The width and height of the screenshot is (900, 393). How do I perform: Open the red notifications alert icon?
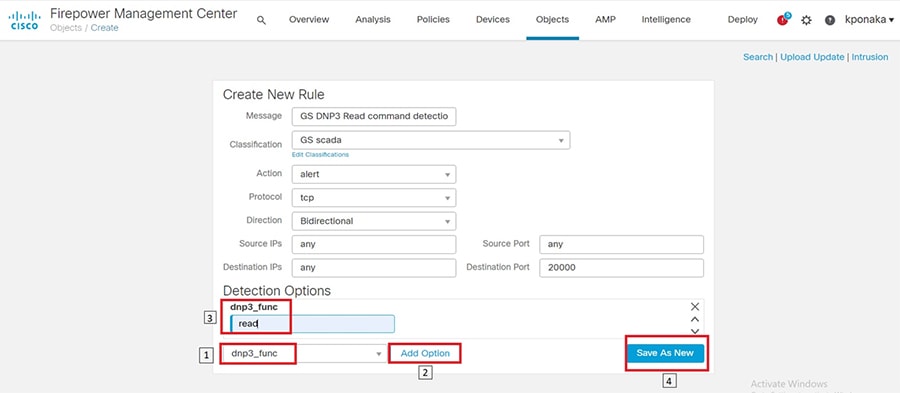[783, 20]
